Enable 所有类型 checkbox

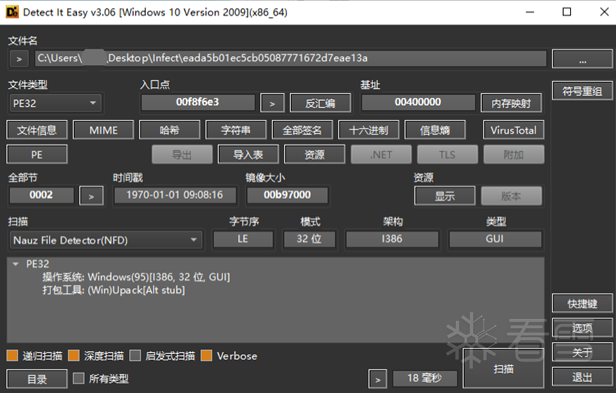tap(79, 378)
